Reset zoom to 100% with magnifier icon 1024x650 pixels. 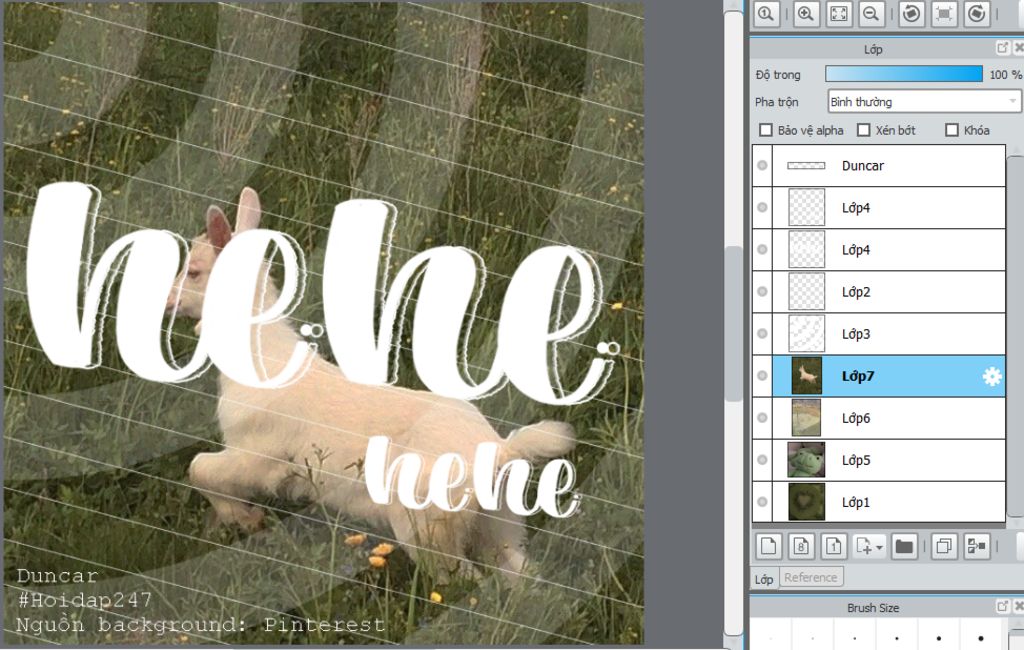point(766,14)
